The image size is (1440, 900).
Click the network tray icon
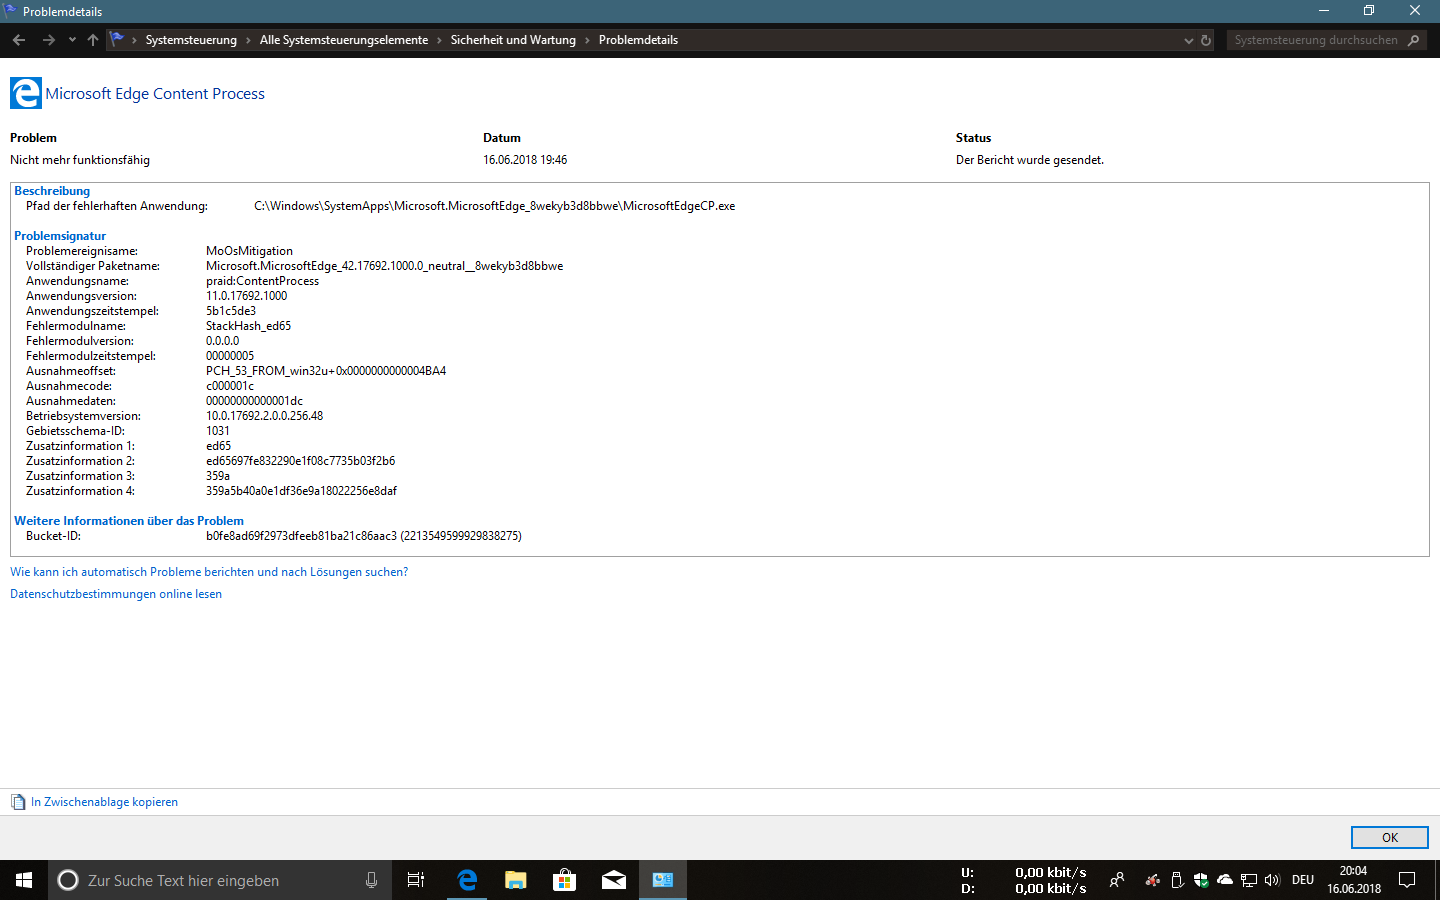coord(1249,880)
